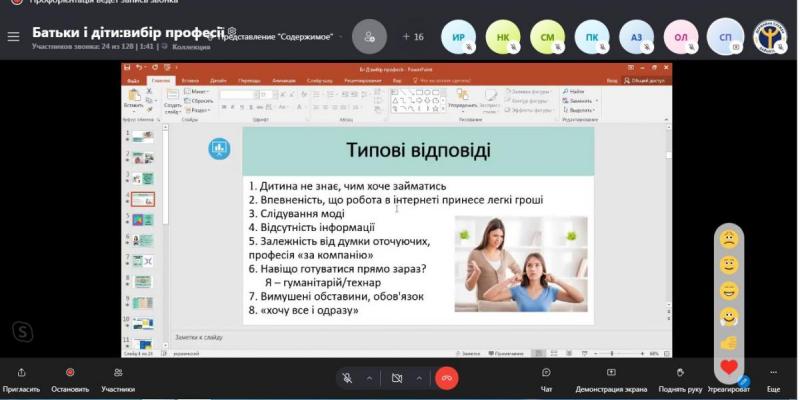Expand the microphone options chevron
The width and height of the screenshot is (800, 400).
tap(370, 378)
